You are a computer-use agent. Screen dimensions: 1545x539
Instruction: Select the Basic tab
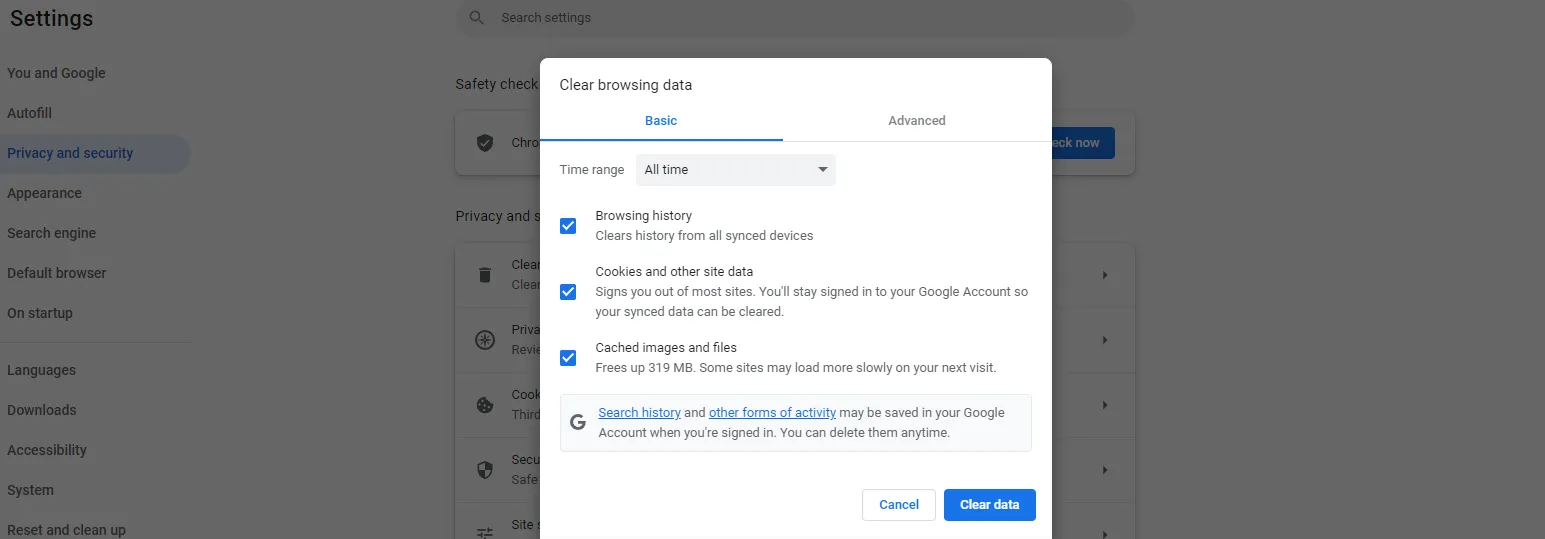pos(661,121)
